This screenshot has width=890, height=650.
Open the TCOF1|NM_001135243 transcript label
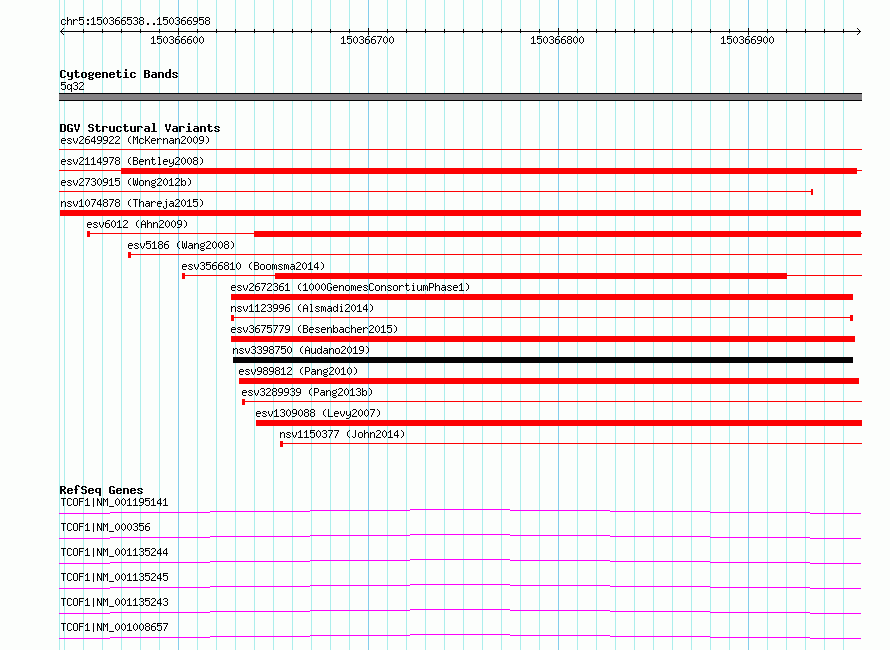(x=114, y=602)
